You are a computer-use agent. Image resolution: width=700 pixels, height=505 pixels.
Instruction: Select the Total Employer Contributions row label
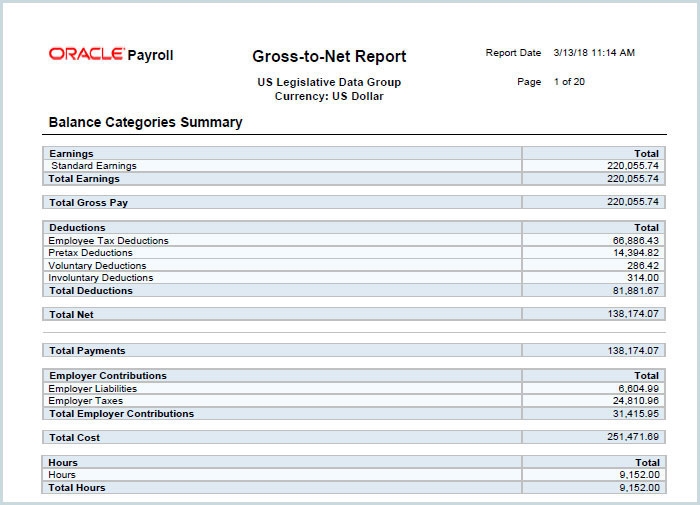121,413
